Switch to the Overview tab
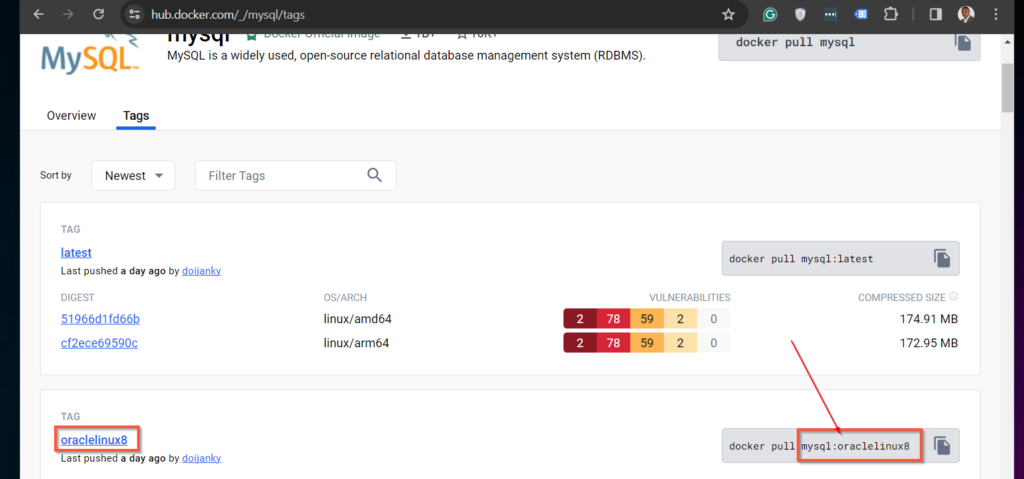Viewport: 1024px width, 479px height. (71, 116)
